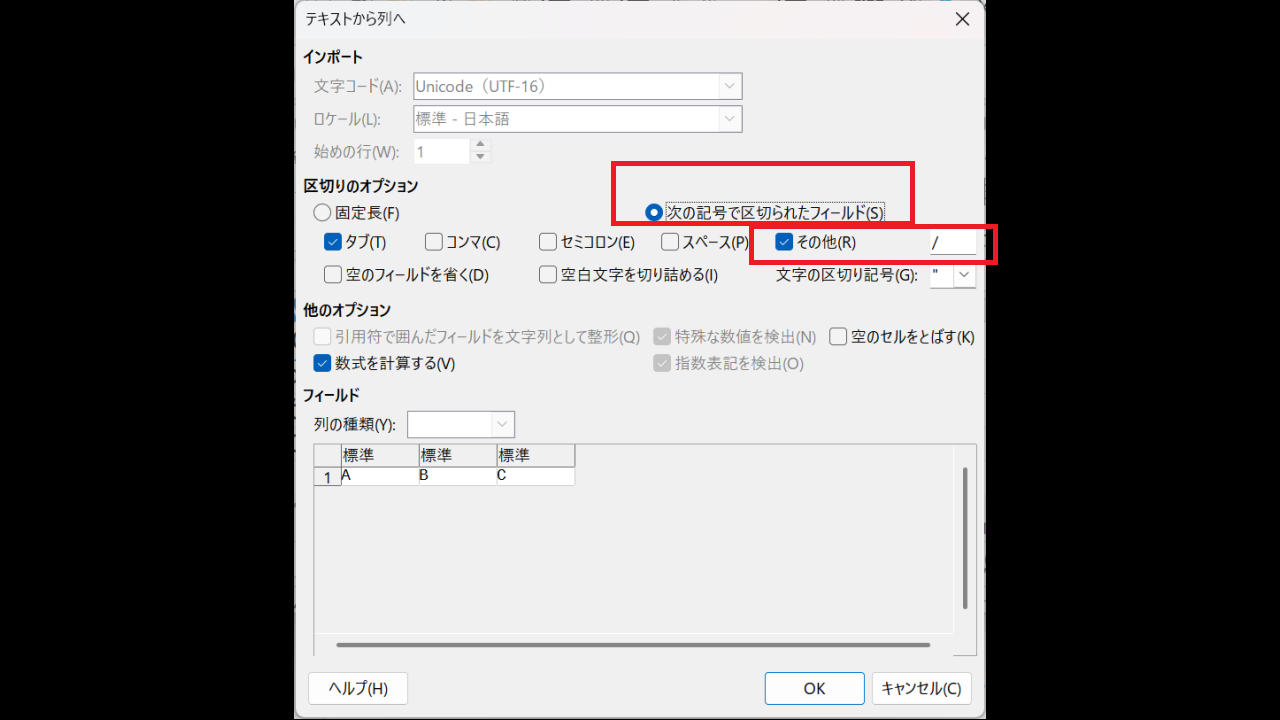Click the その他 separator text field
Viewport: 1280px width, 720px height.
point(952,242)
